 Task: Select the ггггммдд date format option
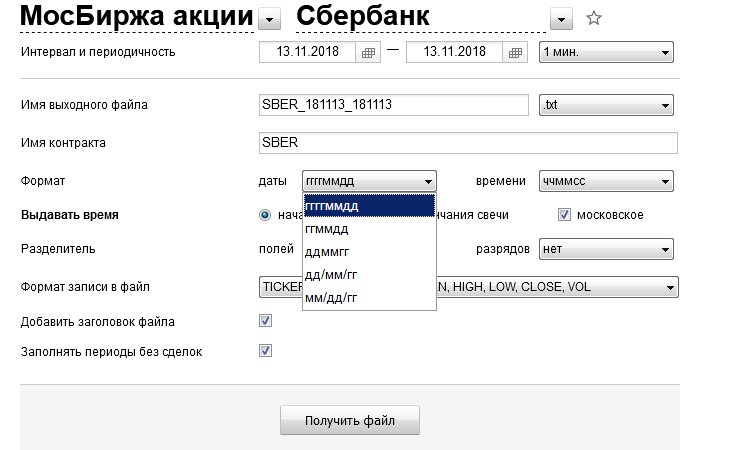pyautogui.click(x=369, y=206)
